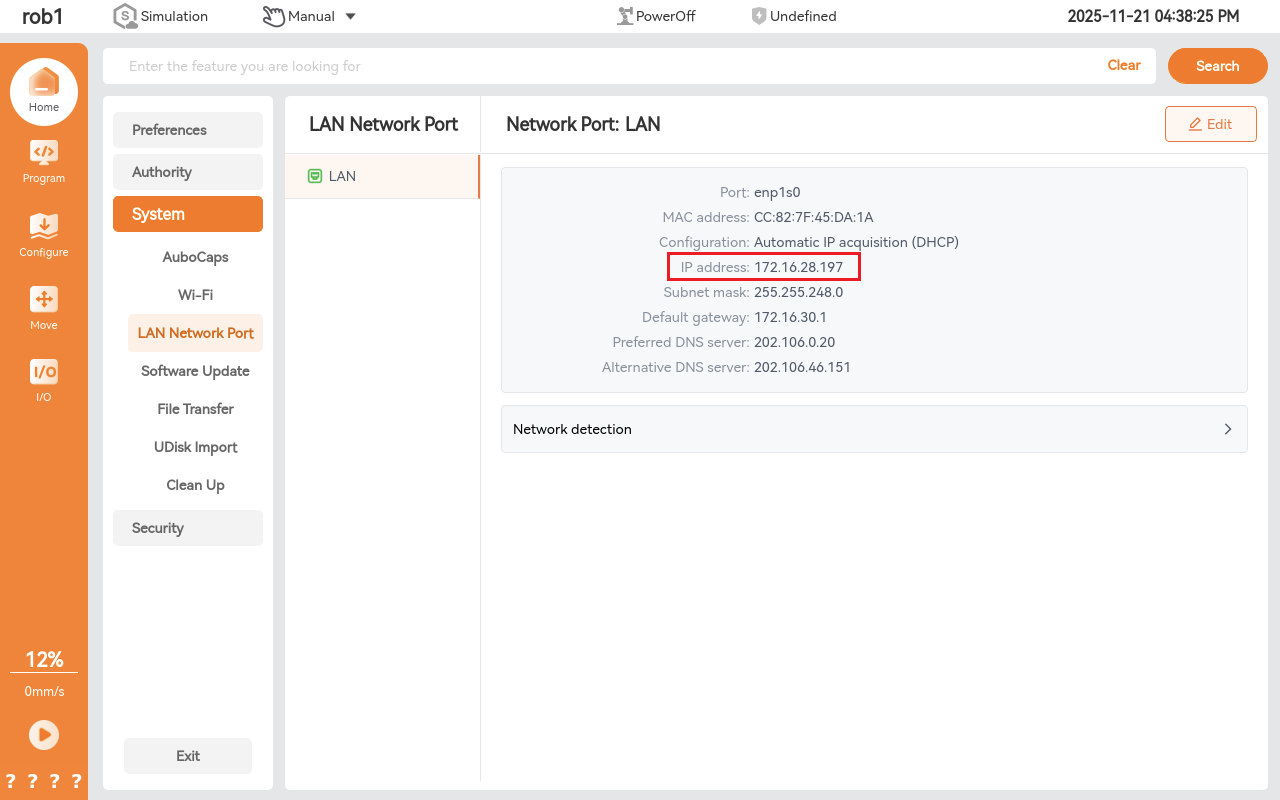
Task: Expand the Preferences section
Action: [x=188, y=130]
